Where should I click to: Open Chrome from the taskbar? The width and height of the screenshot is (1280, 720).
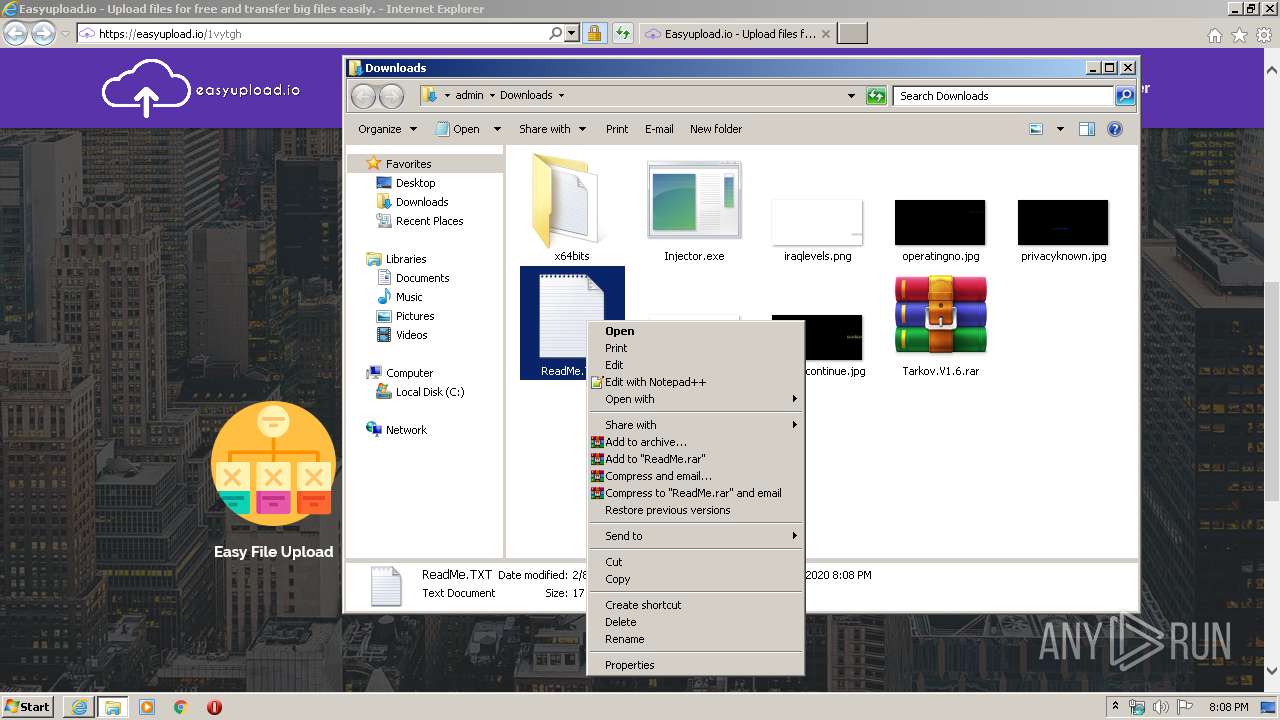[181, 707]
